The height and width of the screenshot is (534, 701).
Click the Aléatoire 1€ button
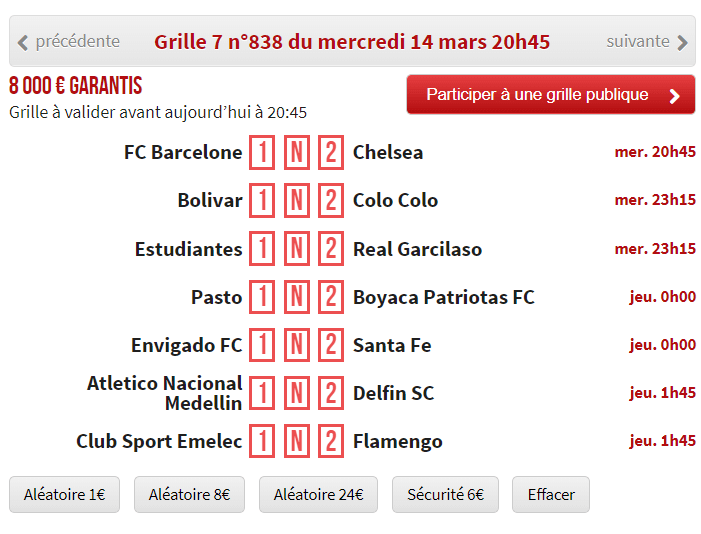coord(65,494)
